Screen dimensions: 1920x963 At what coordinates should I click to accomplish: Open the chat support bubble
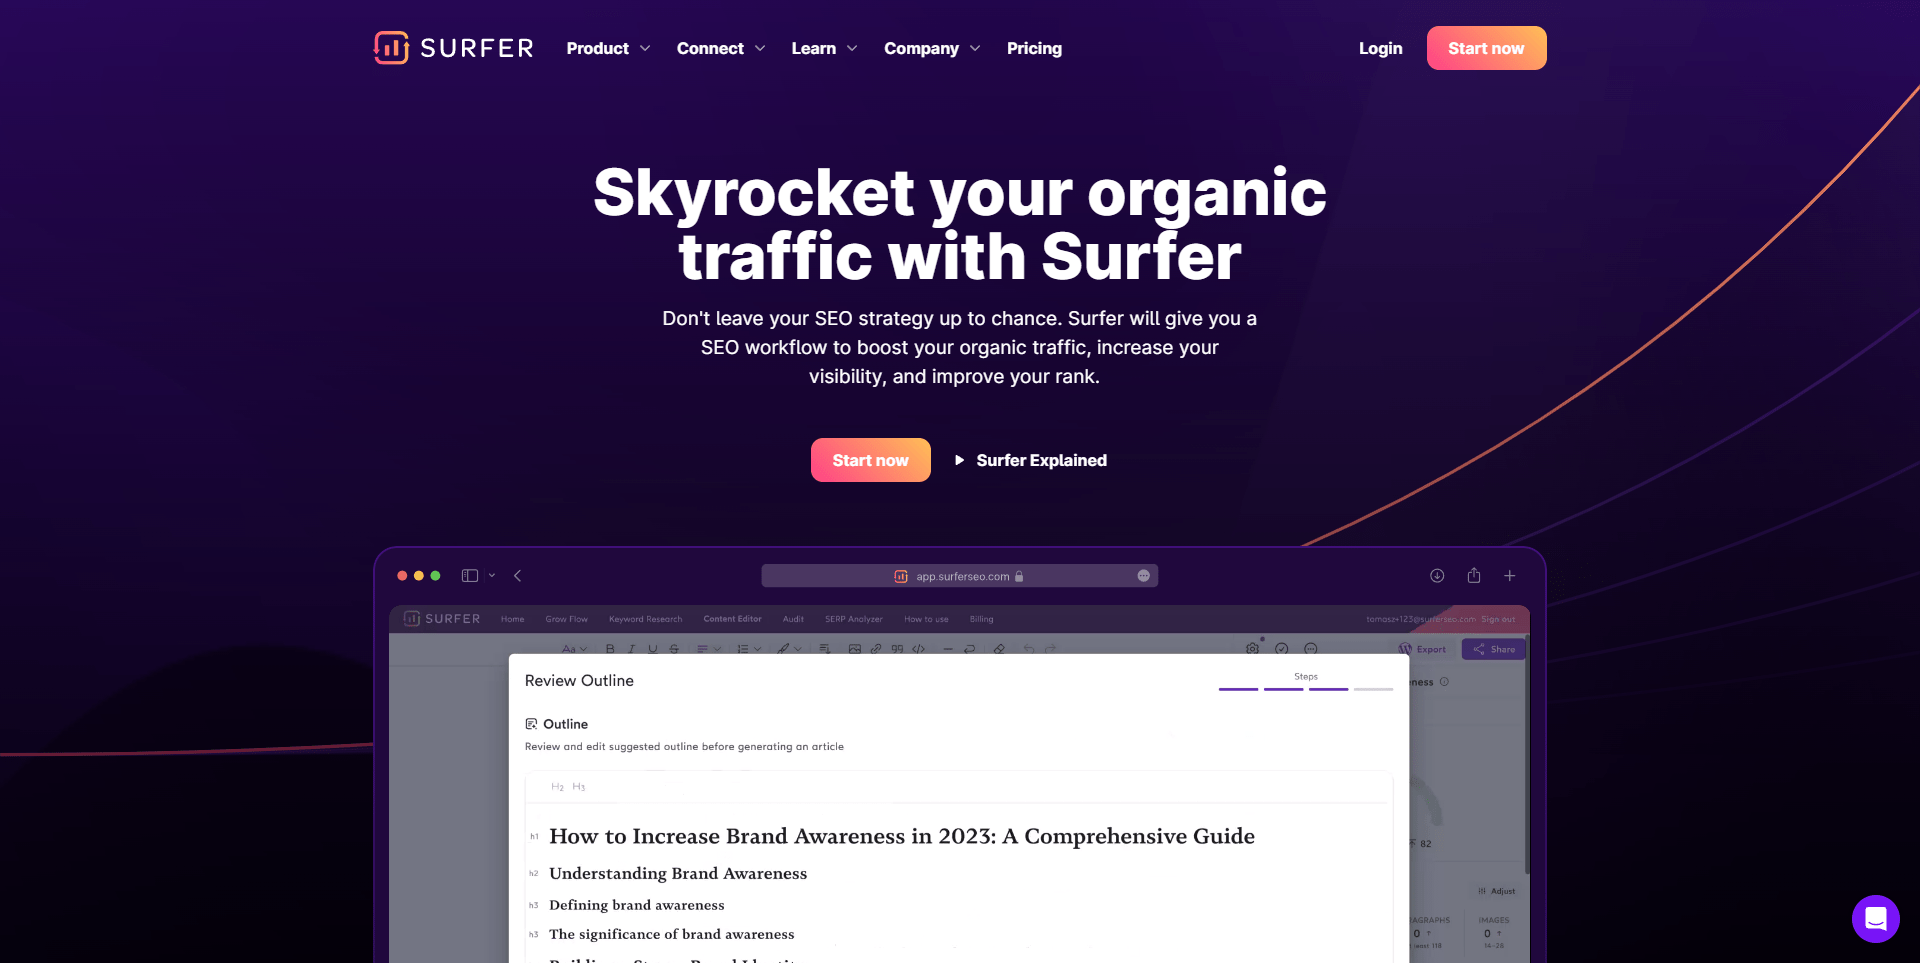click(1875, 918)
